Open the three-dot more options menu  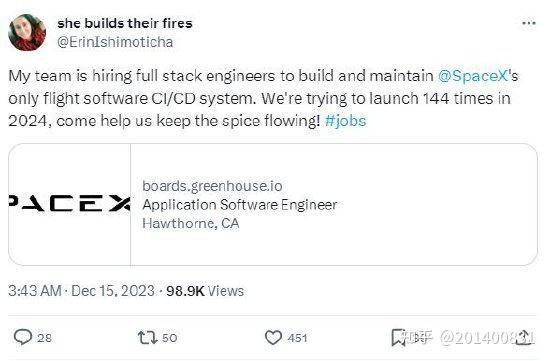[x=529, y=24]
